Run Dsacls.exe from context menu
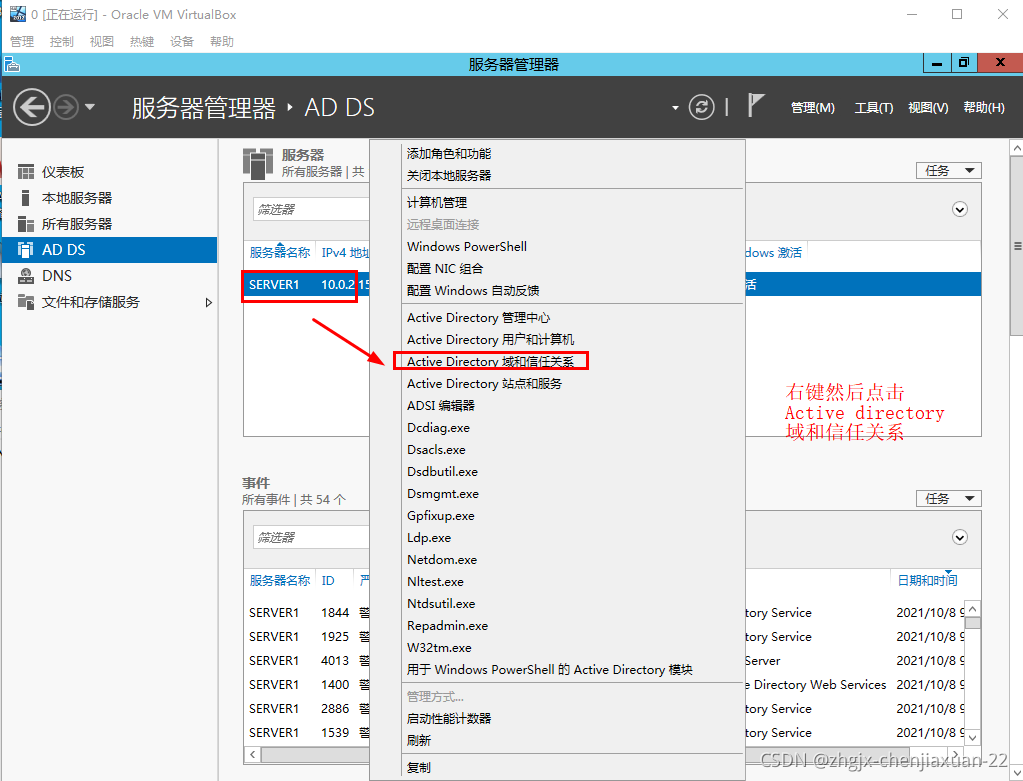1023x781 pixels. (436, 450)
